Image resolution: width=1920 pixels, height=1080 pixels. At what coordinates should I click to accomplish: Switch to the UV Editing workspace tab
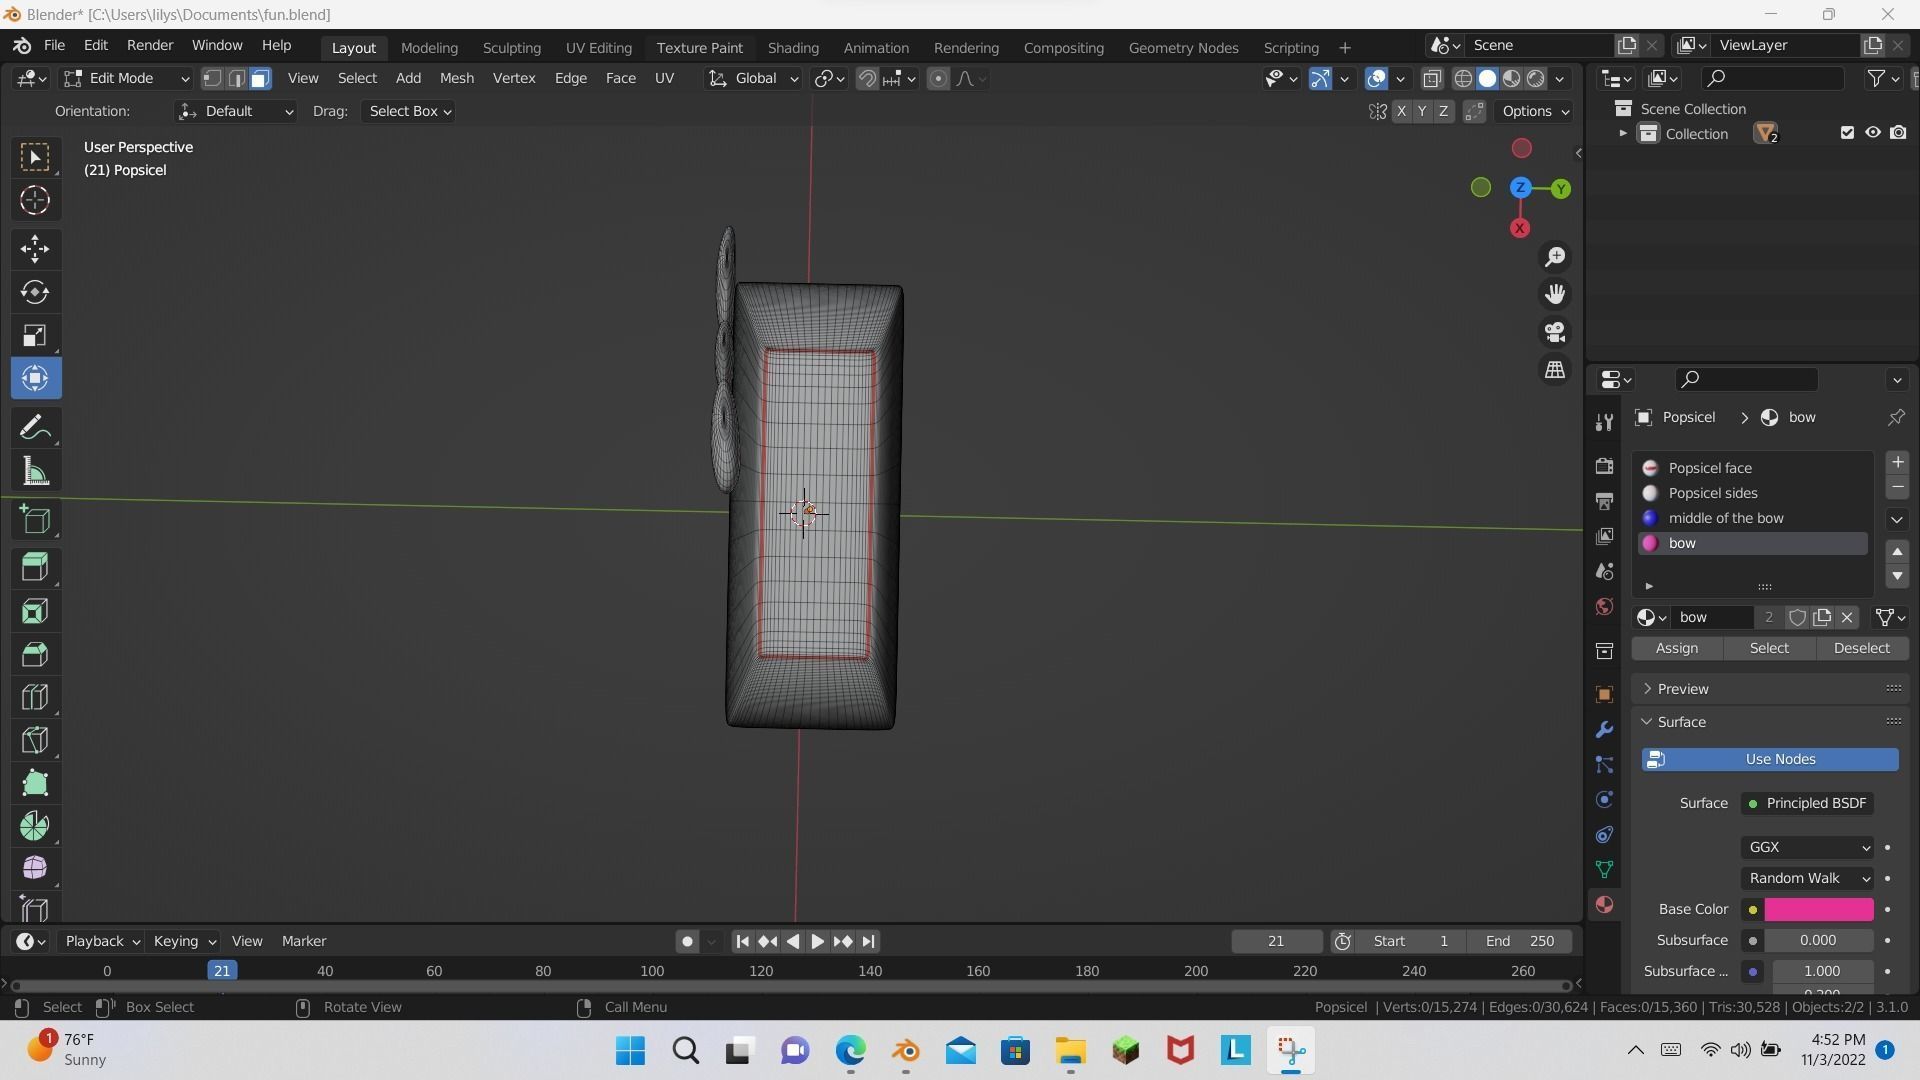click(x=598, y=47)
